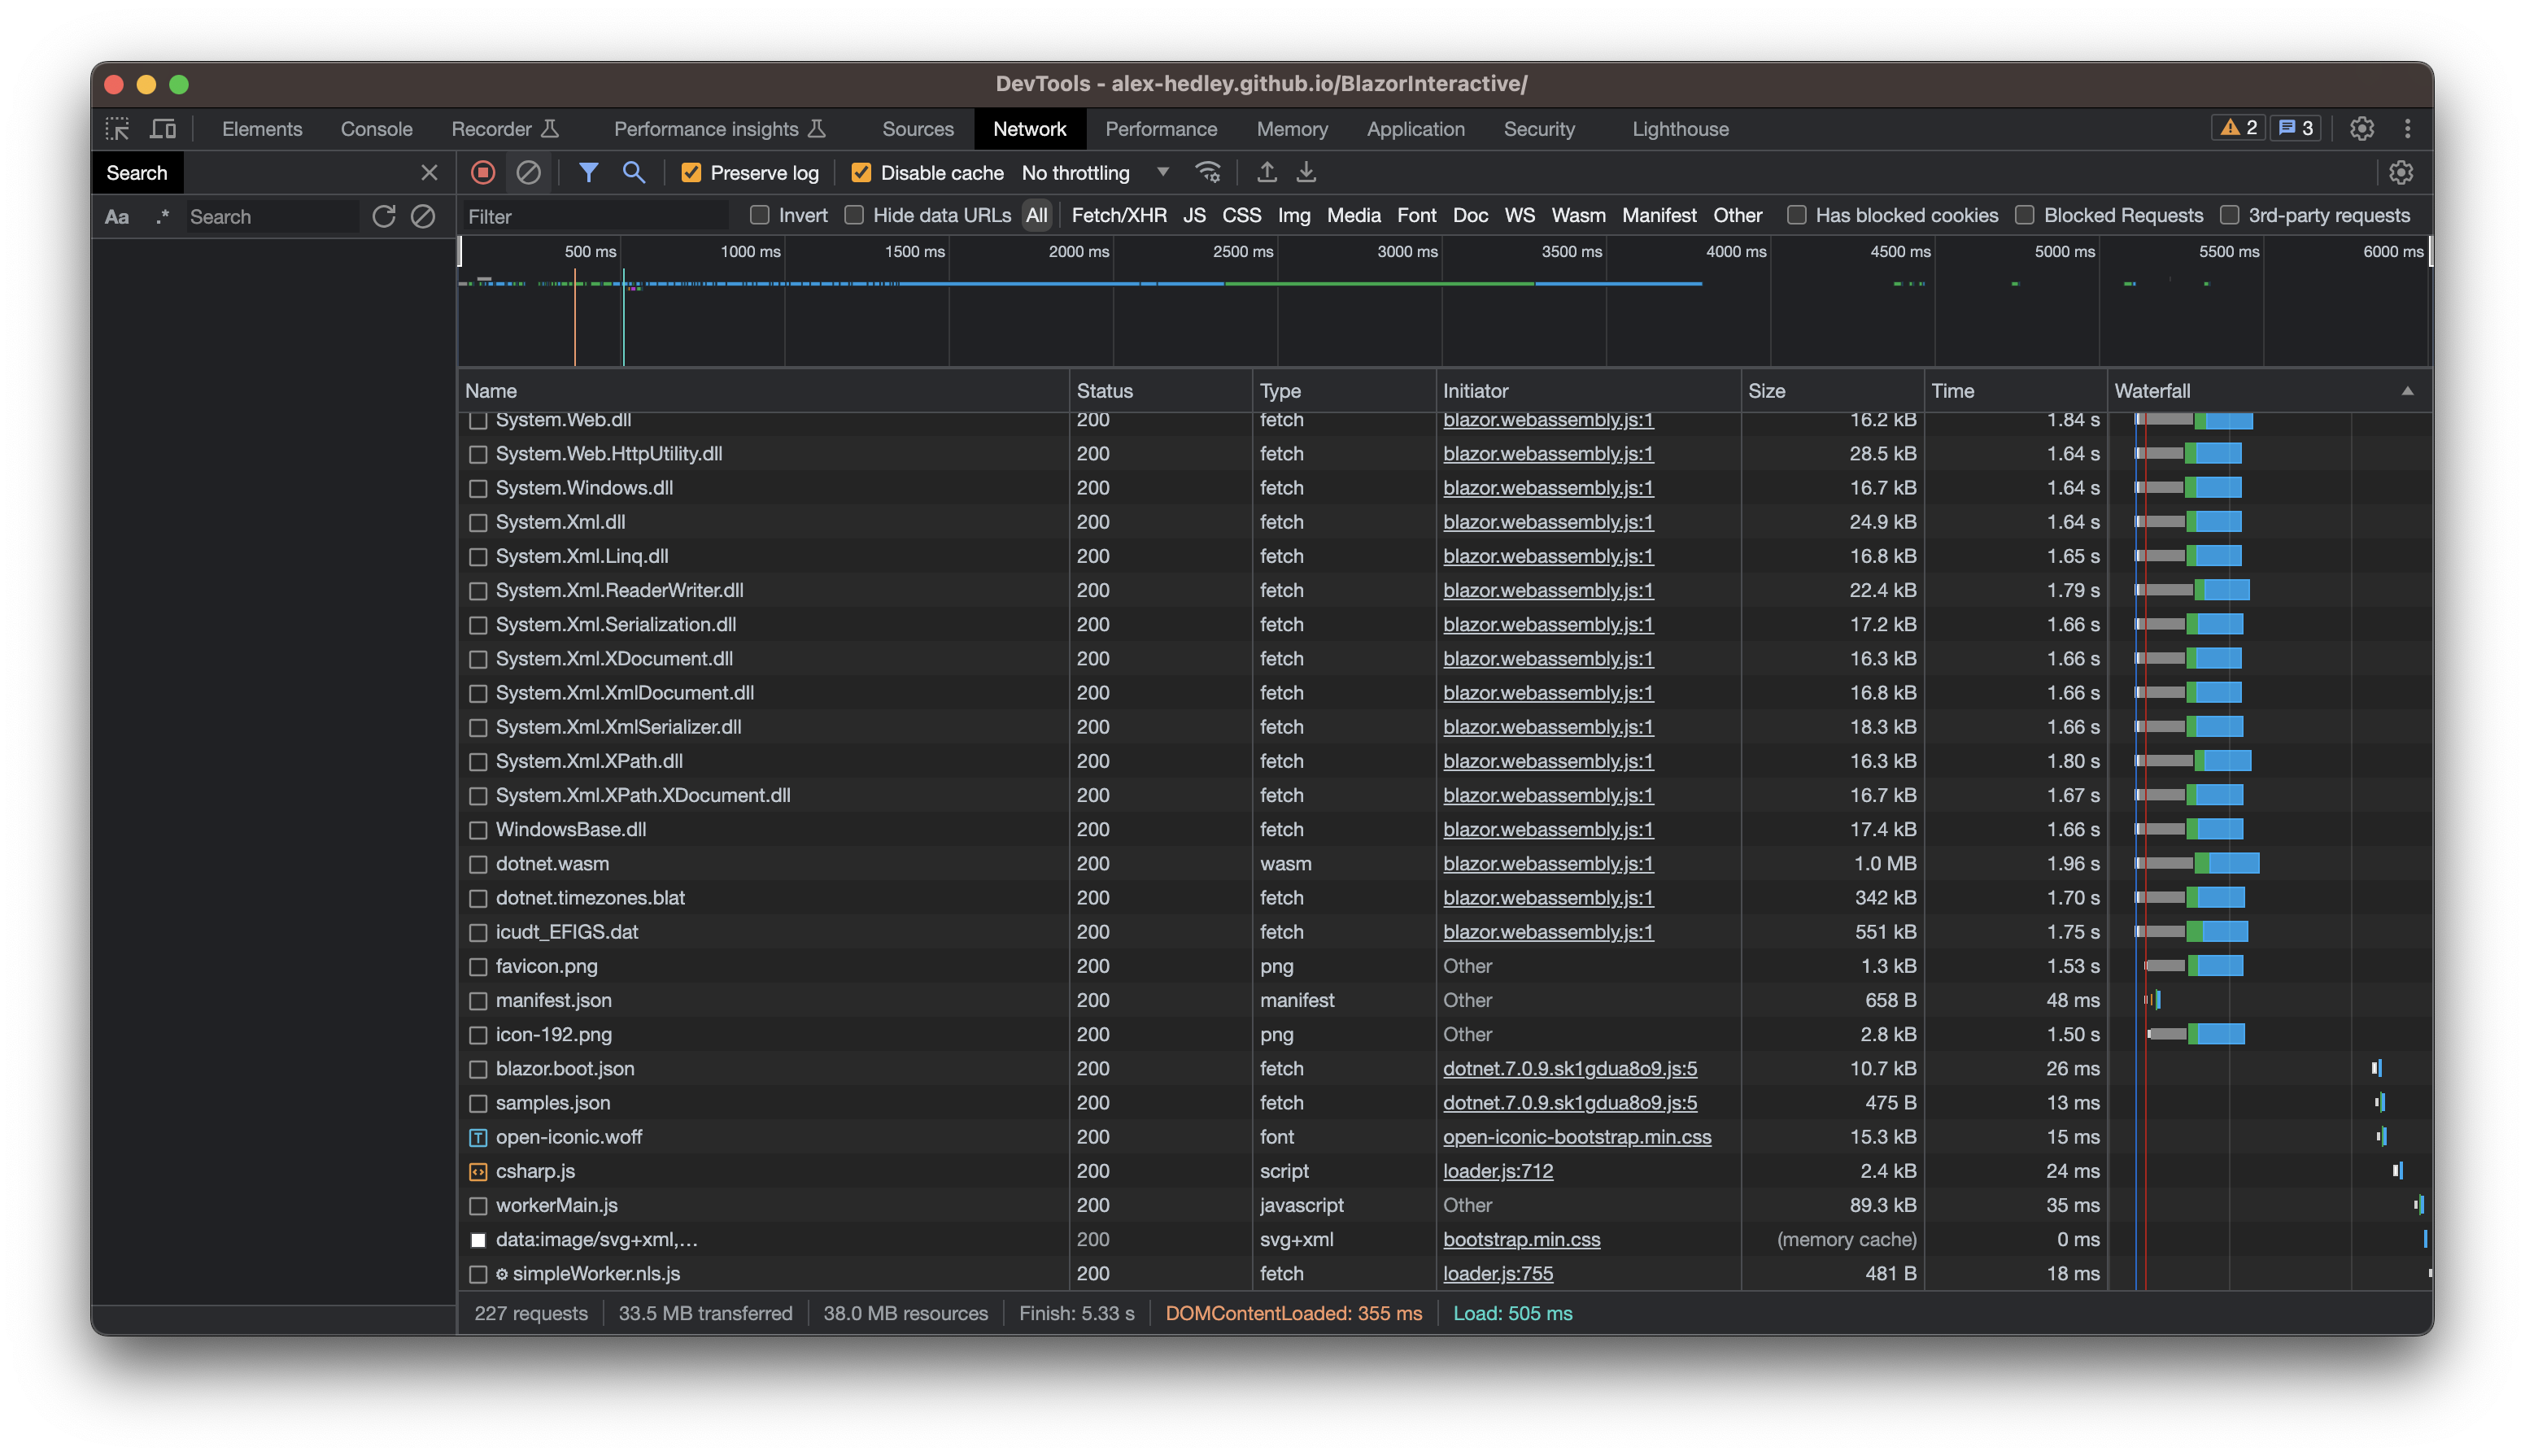The width and height of the screenshot is (2525, 1456).
Task: Toggle regular expression search option
Action: coord(162,216)
